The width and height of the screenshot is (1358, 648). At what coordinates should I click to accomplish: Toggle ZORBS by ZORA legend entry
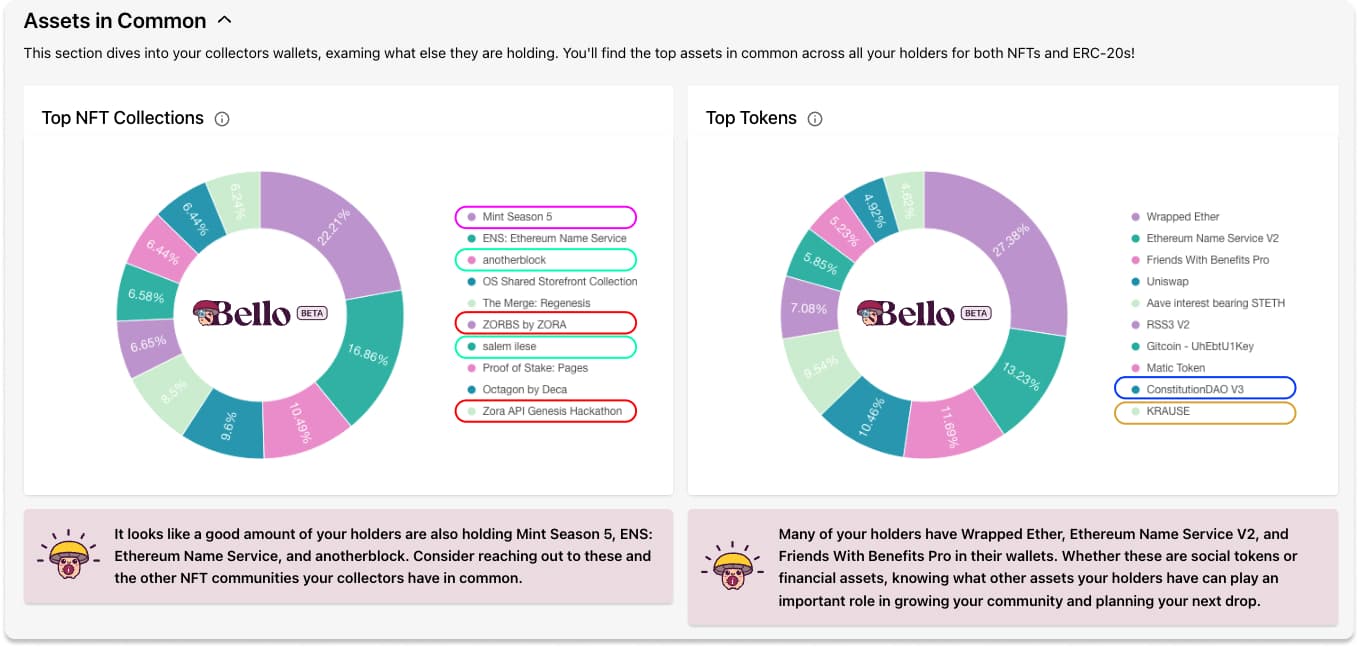(x=545, y=324)
